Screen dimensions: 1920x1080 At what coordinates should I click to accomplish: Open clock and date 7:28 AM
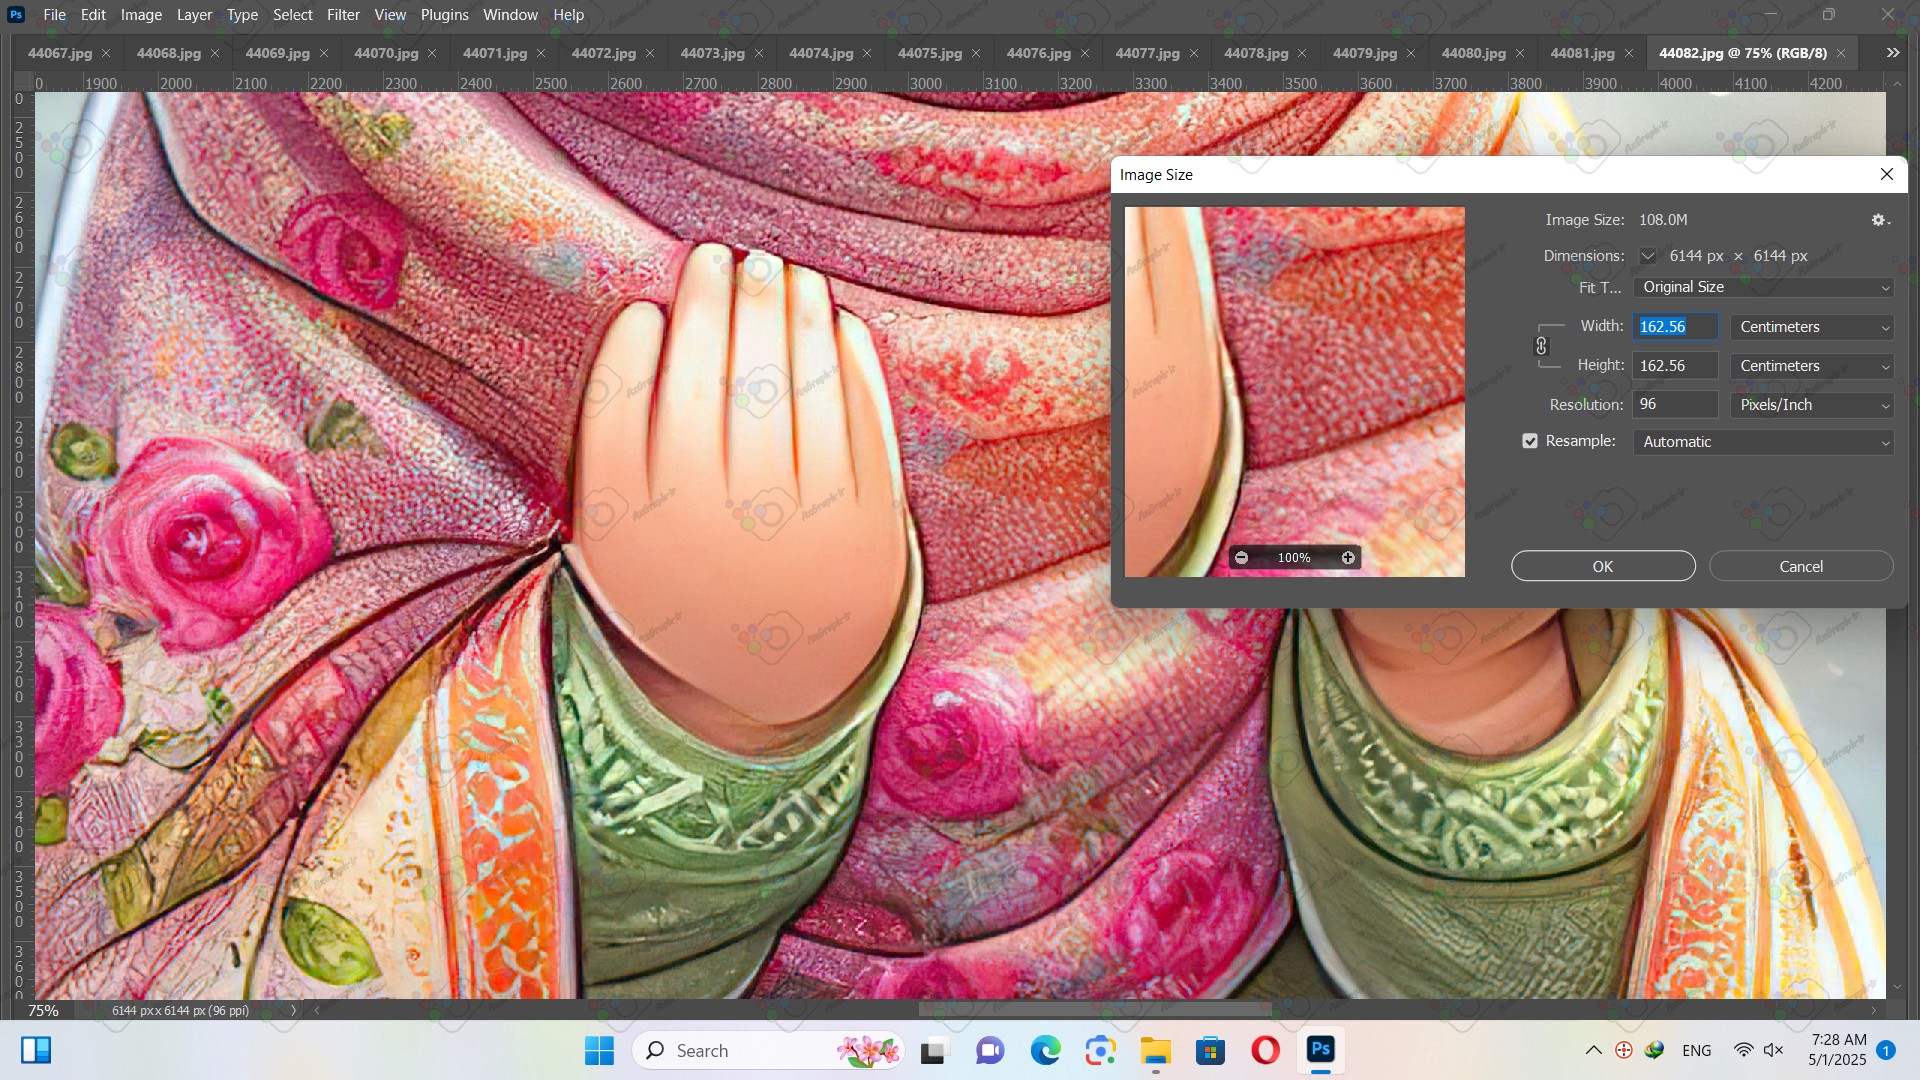click(x=1838, y=1051)
